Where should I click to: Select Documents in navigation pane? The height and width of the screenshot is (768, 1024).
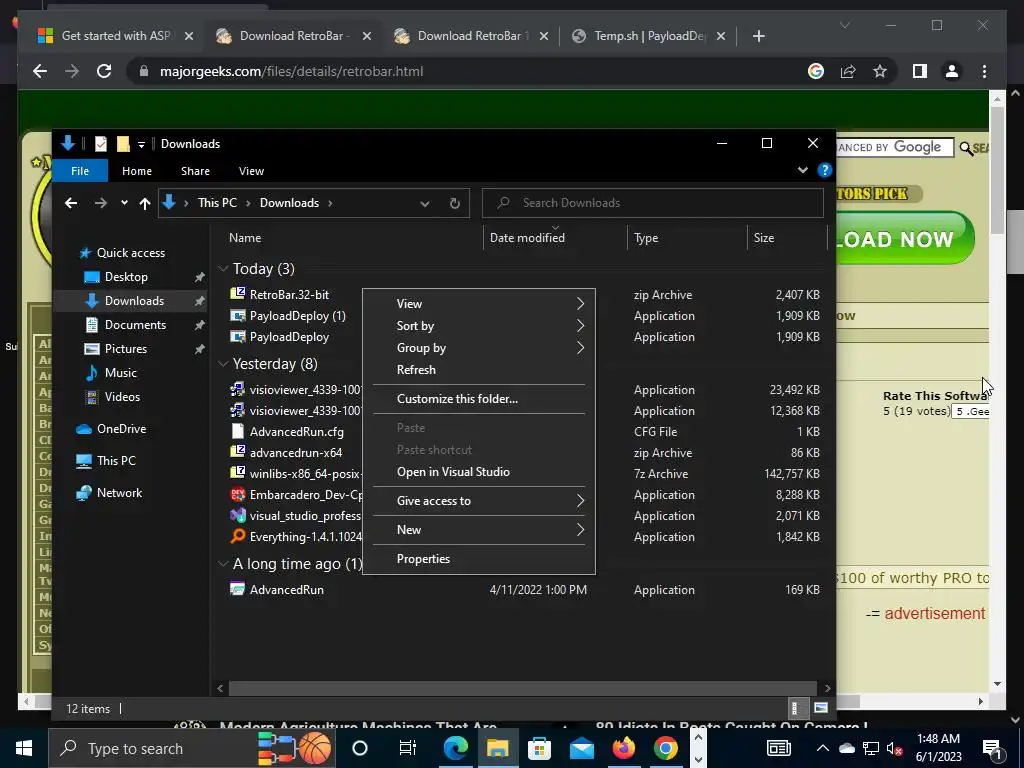[x=135, y=325]
